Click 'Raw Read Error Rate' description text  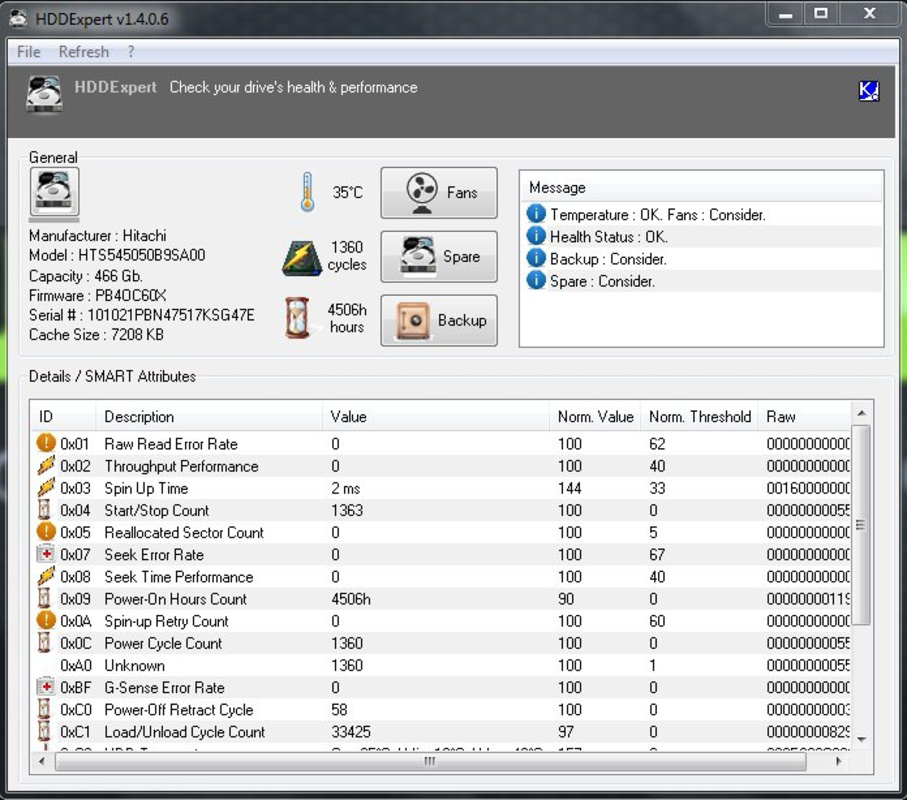click(x=171, y=444)
